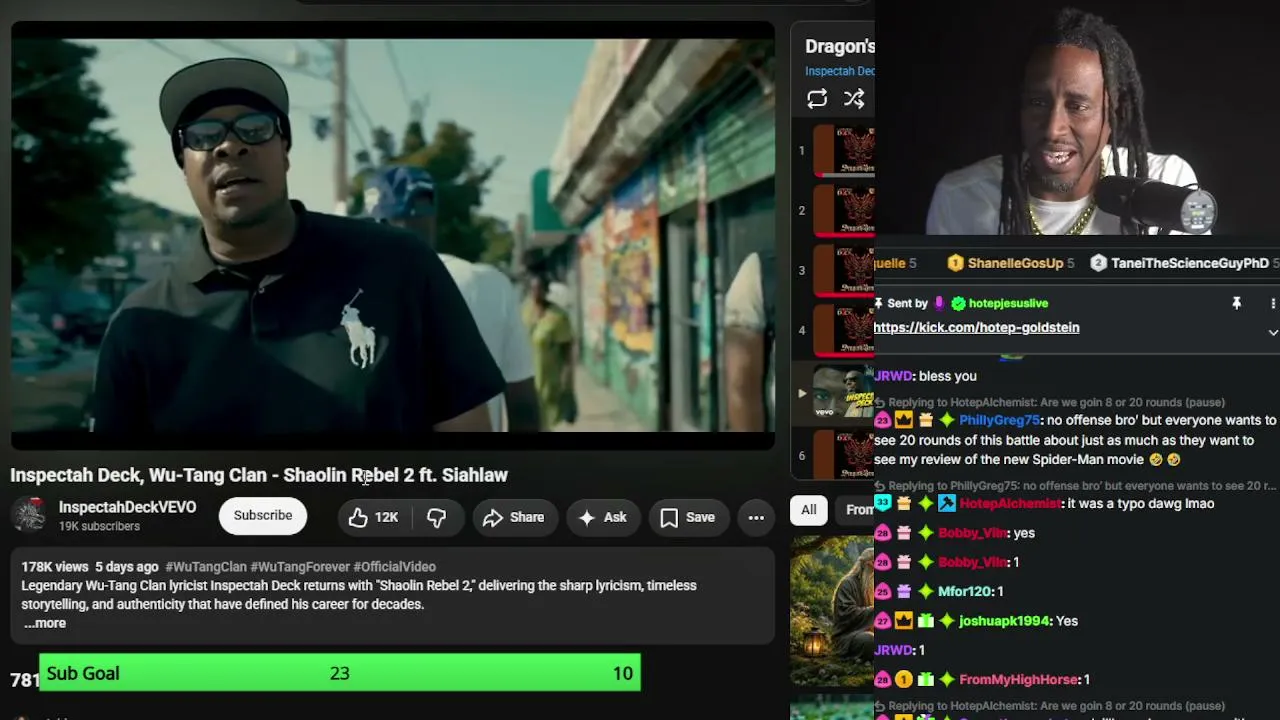This screenshot has height=720, width=1280.
Task: Toggle loop playlist icon
Action: (817, 98)
